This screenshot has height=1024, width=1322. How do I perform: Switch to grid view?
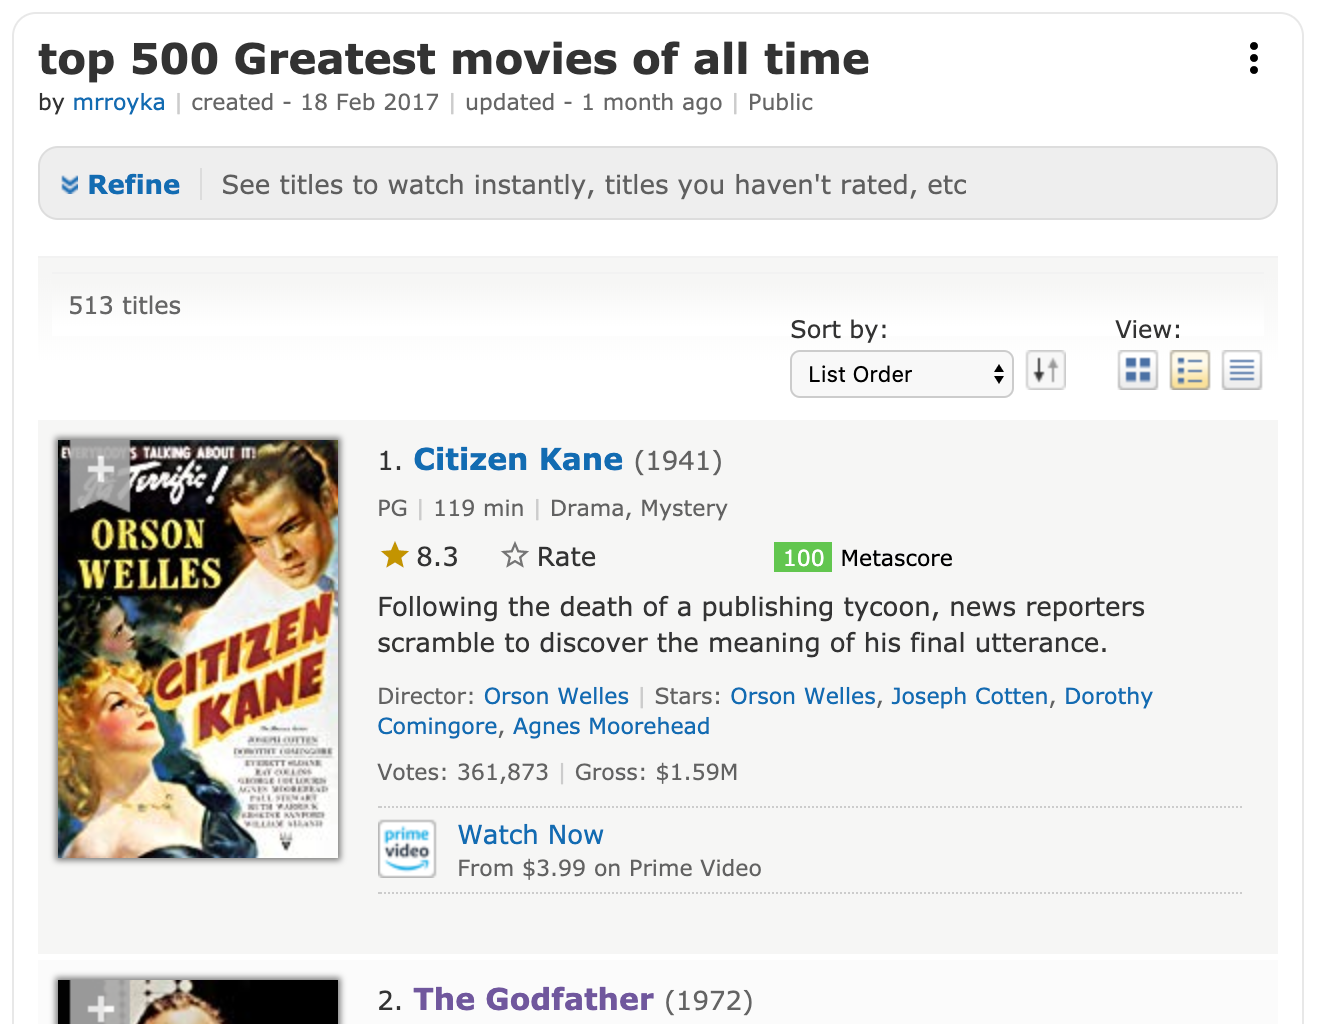point(1138,370)
